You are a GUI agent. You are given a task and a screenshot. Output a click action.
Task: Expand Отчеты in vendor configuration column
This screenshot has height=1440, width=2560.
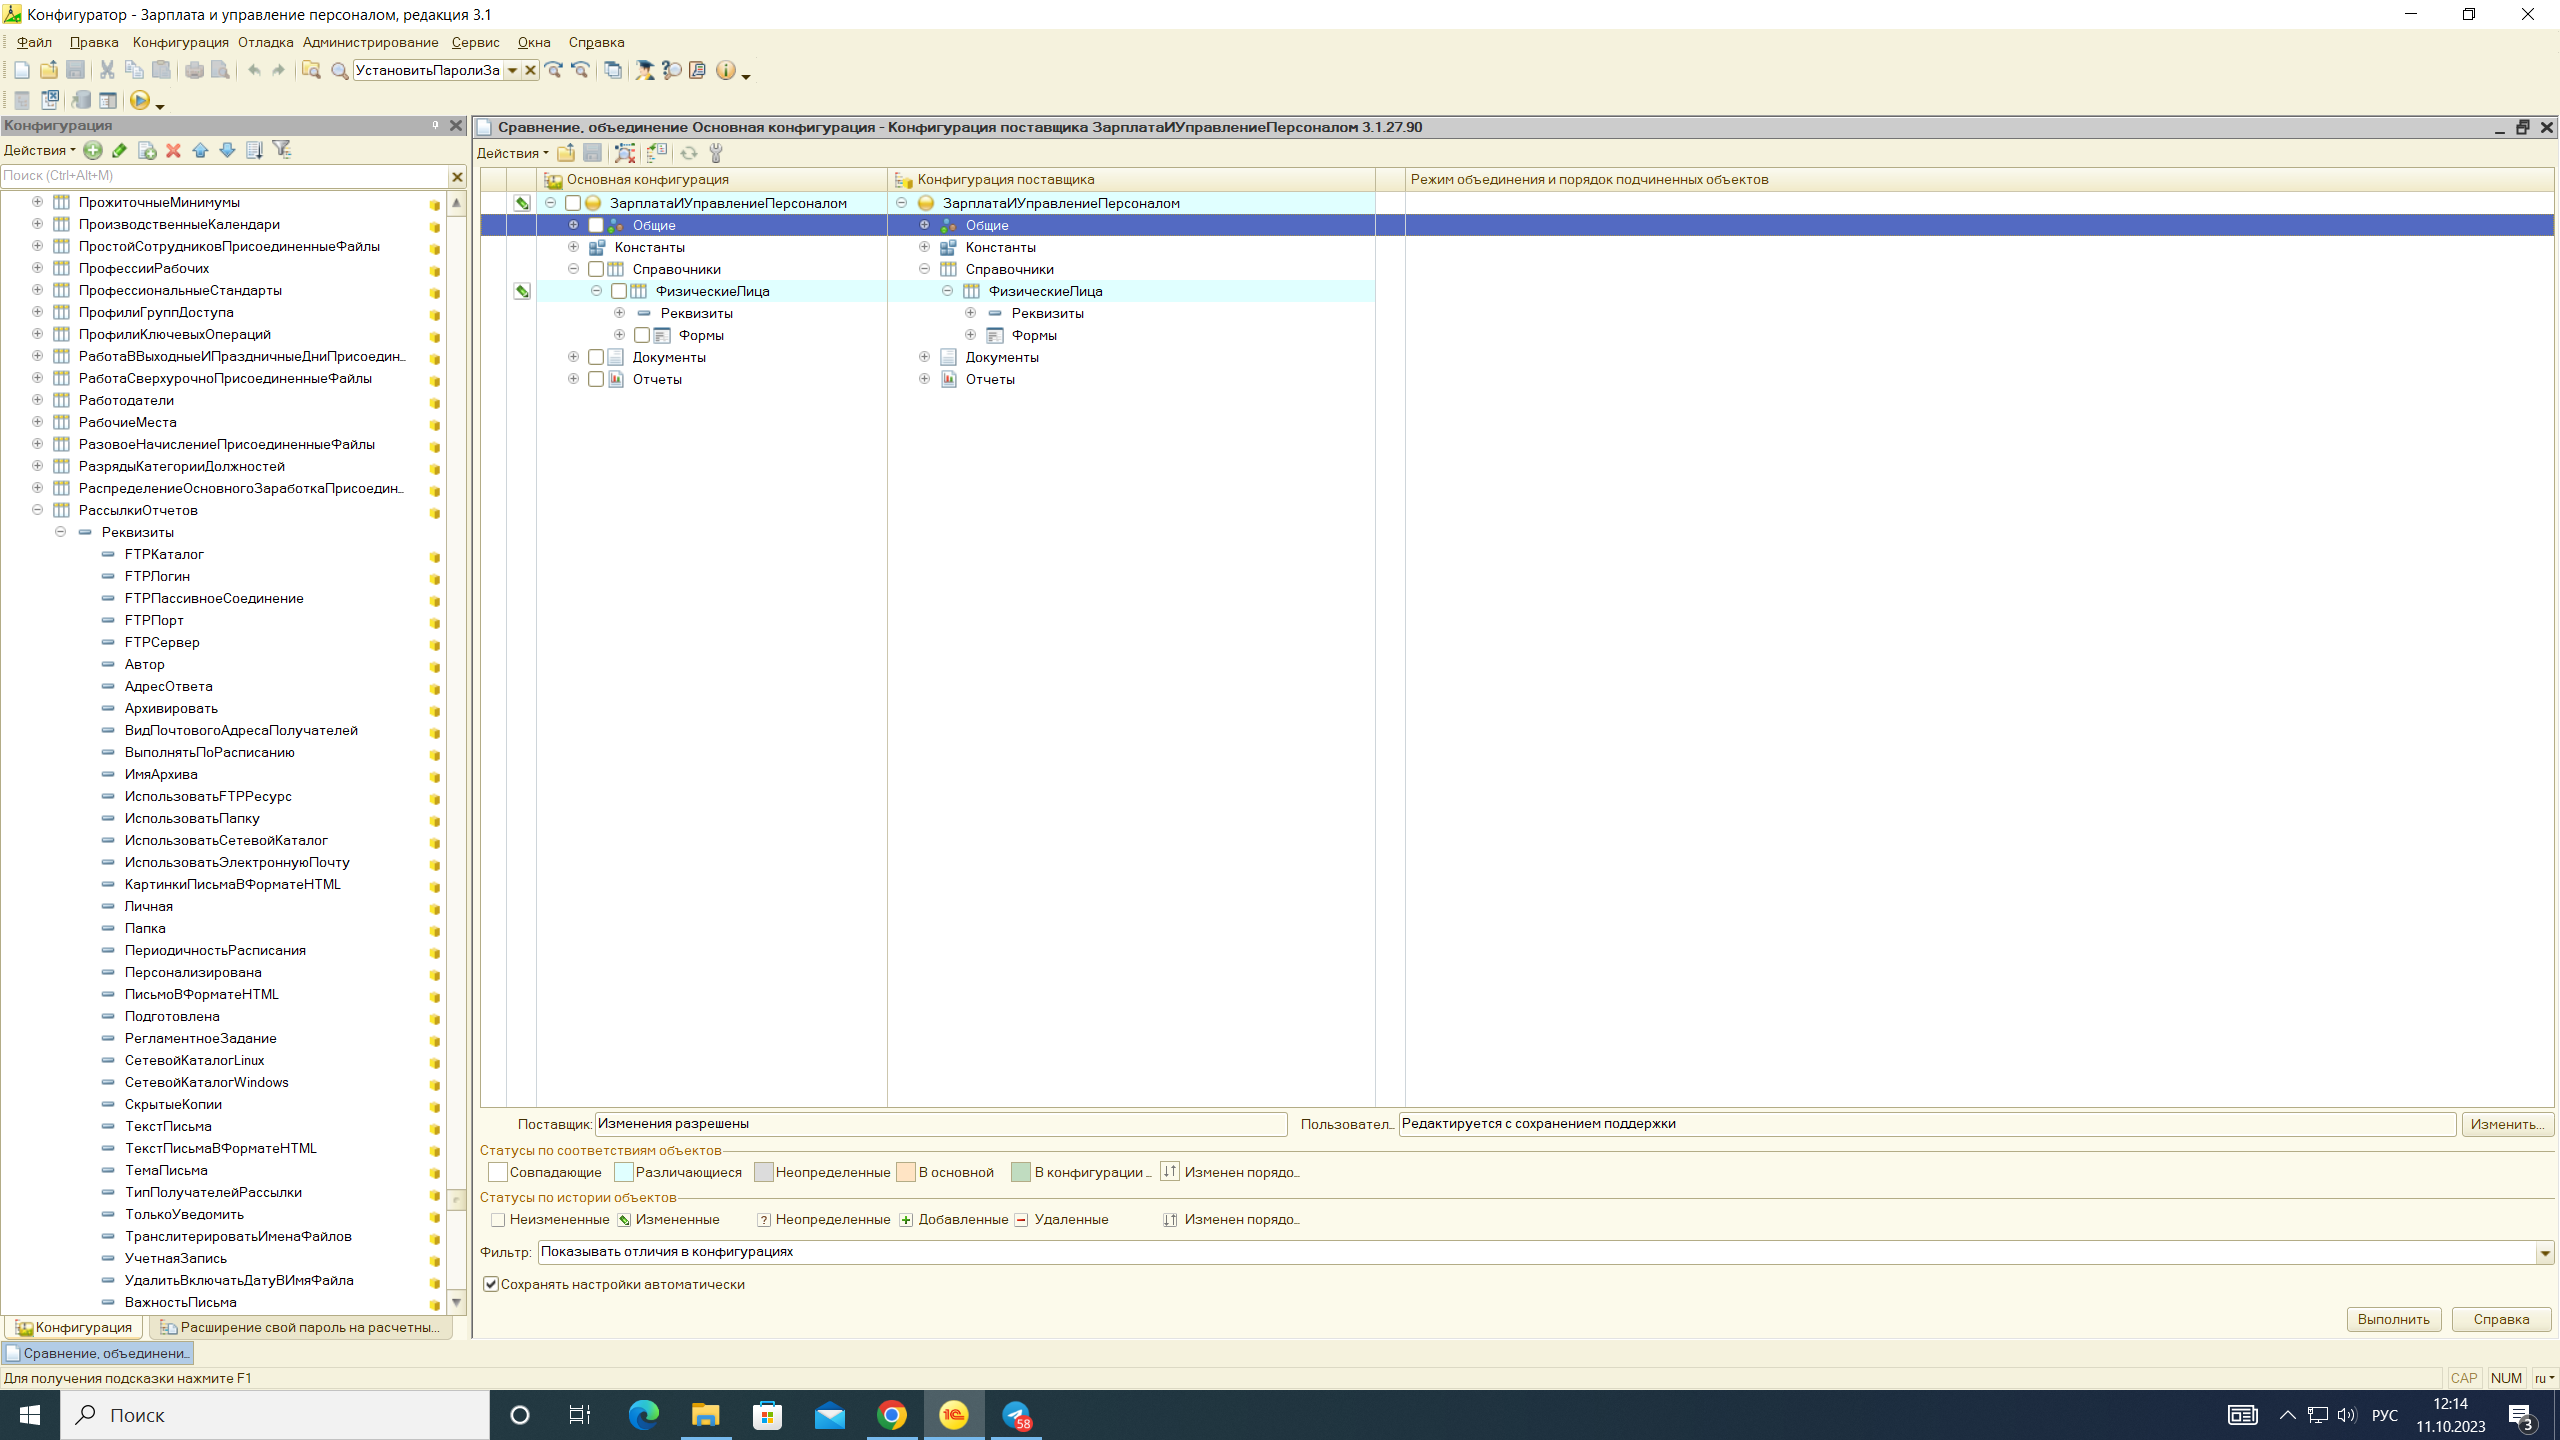[924, 378]
